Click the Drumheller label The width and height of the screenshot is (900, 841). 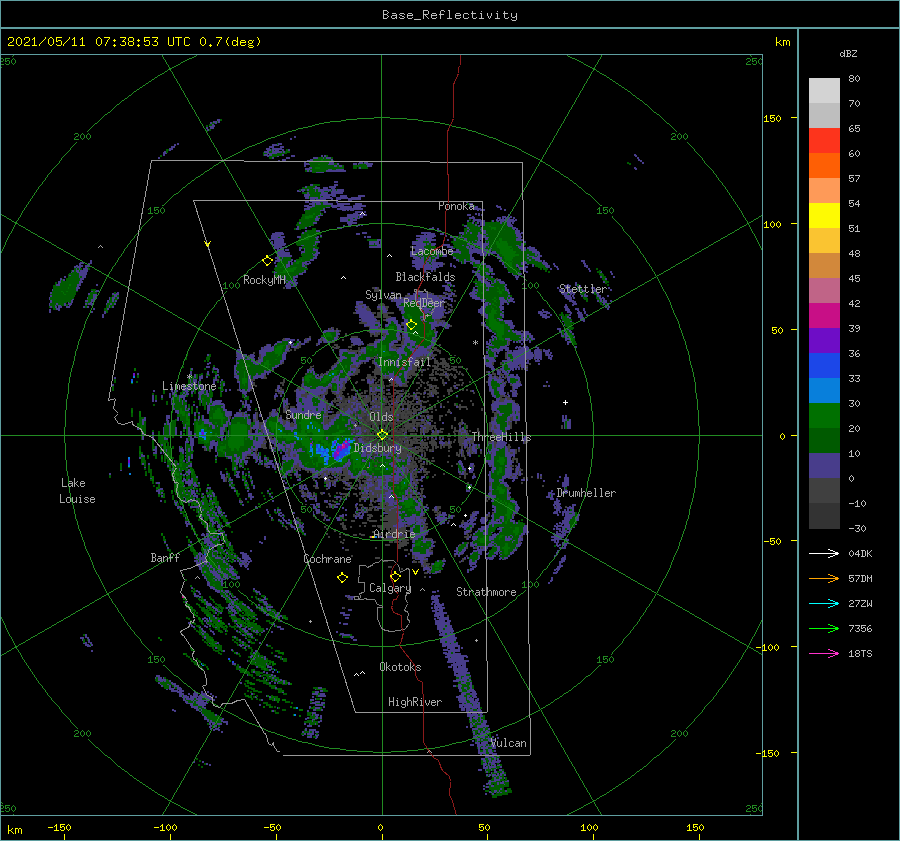(x=586, y=493)
